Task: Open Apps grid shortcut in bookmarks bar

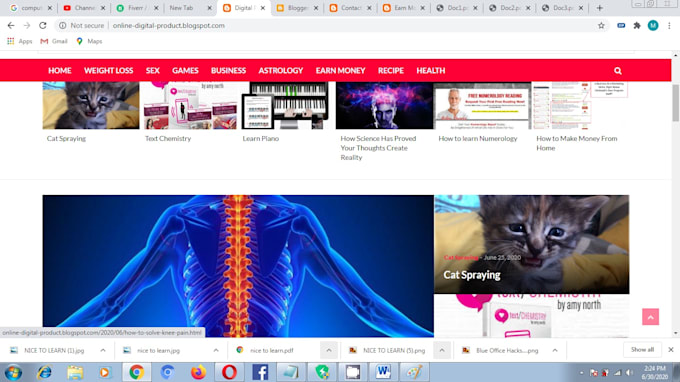Action: [x=20, y=41]
